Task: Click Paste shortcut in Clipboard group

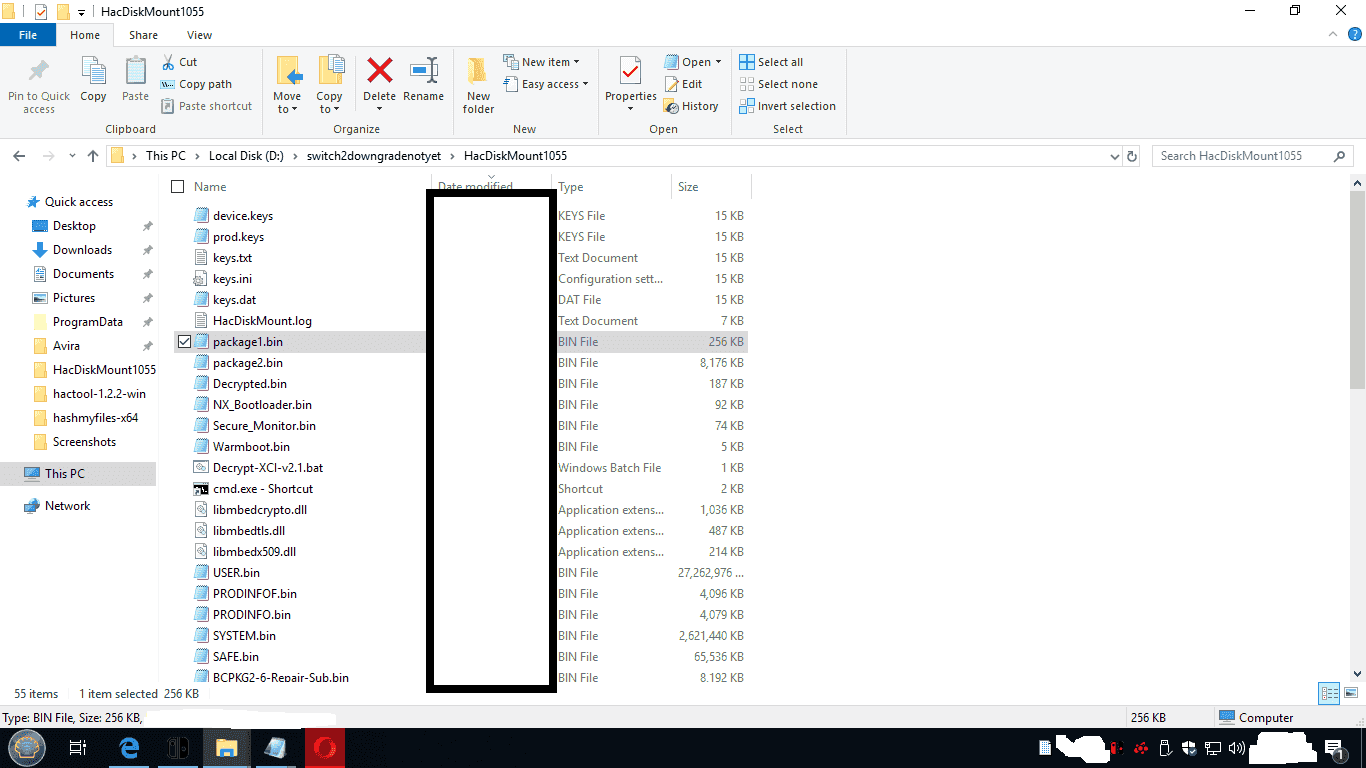Action: [206, 106]
